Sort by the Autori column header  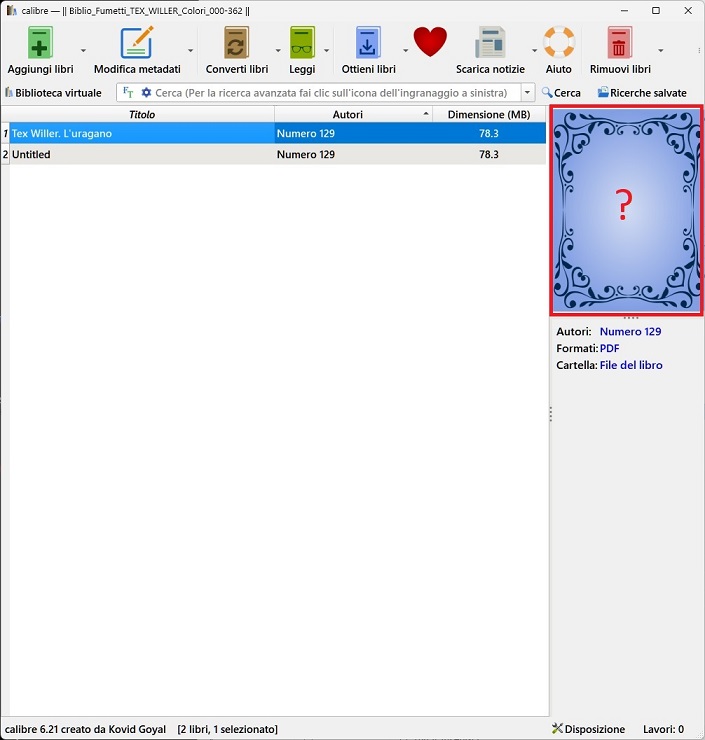tap(353, 114)
